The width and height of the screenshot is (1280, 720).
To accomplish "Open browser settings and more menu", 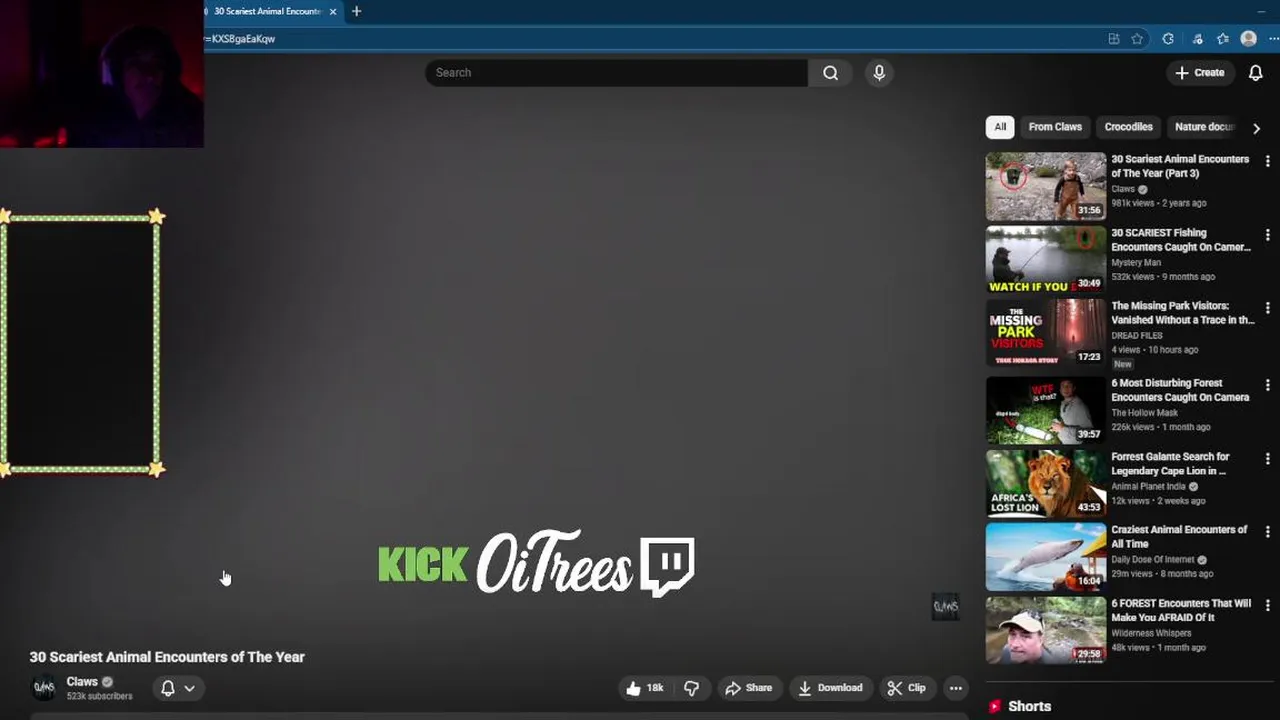I will tap(1273, 39).
